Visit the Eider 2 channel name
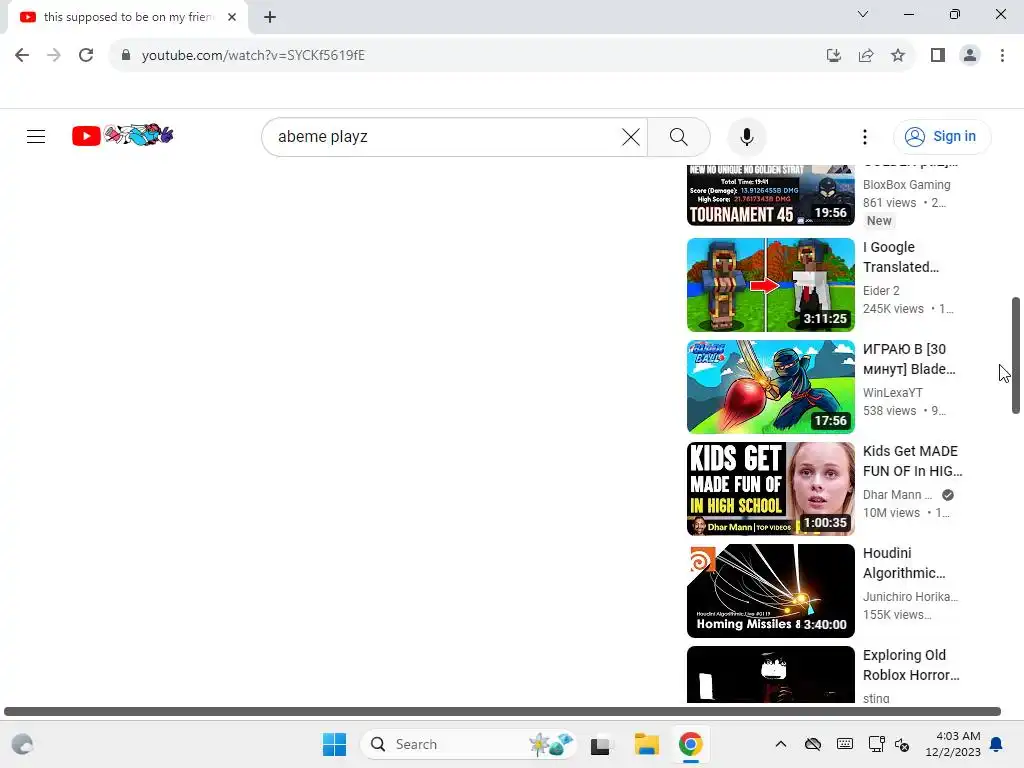 pos(881,291)
